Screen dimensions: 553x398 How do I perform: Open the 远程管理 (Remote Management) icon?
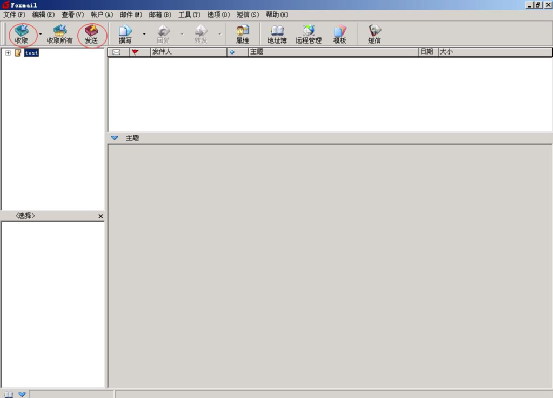point(309,34)
